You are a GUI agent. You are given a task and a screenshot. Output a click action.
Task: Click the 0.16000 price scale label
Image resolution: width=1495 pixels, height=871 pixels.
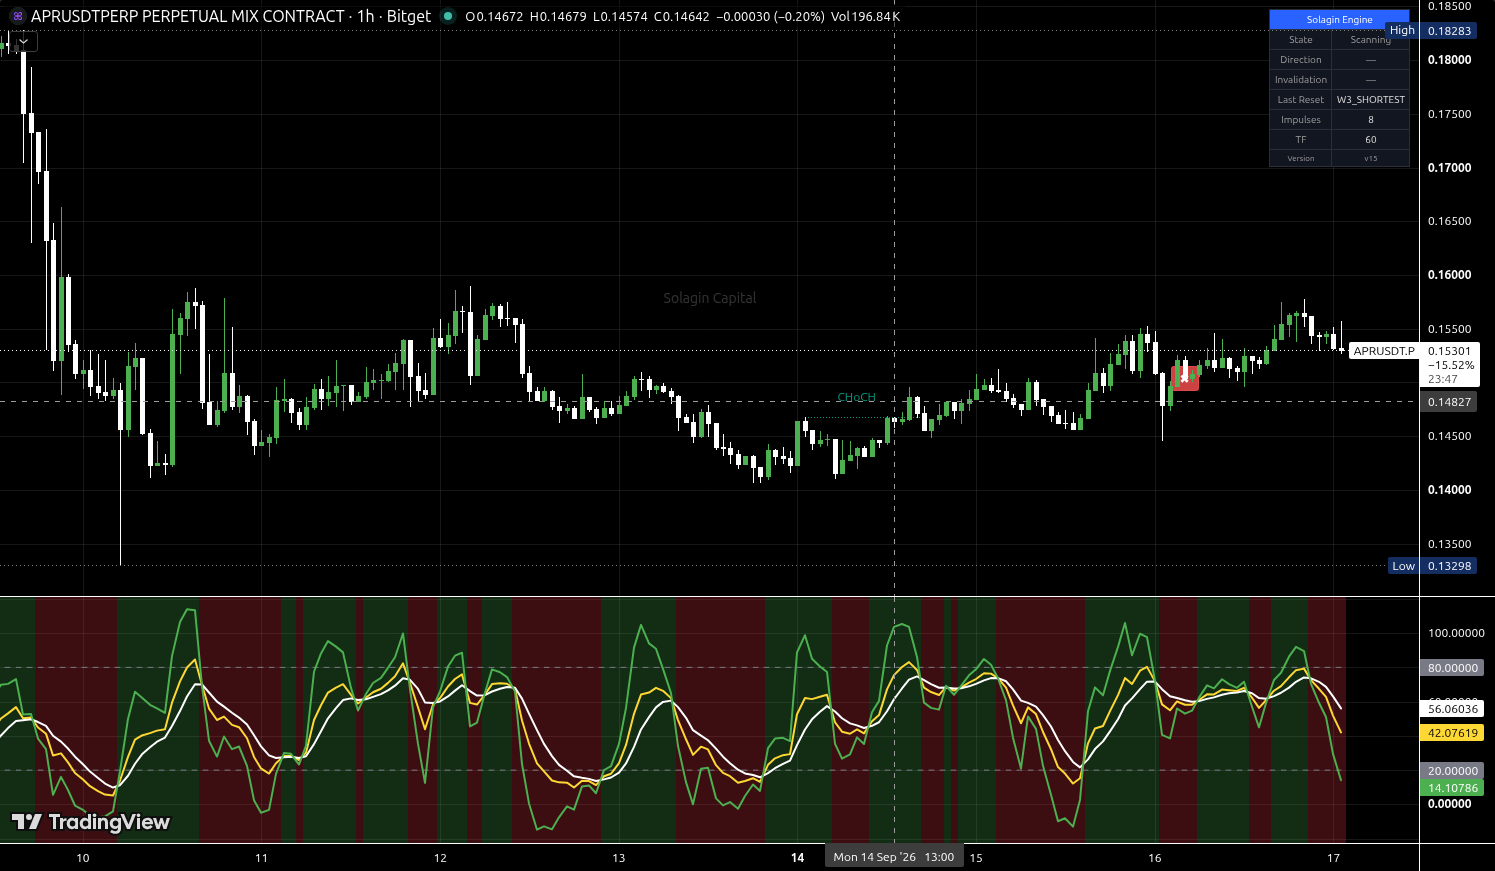tap(1449, 275)
